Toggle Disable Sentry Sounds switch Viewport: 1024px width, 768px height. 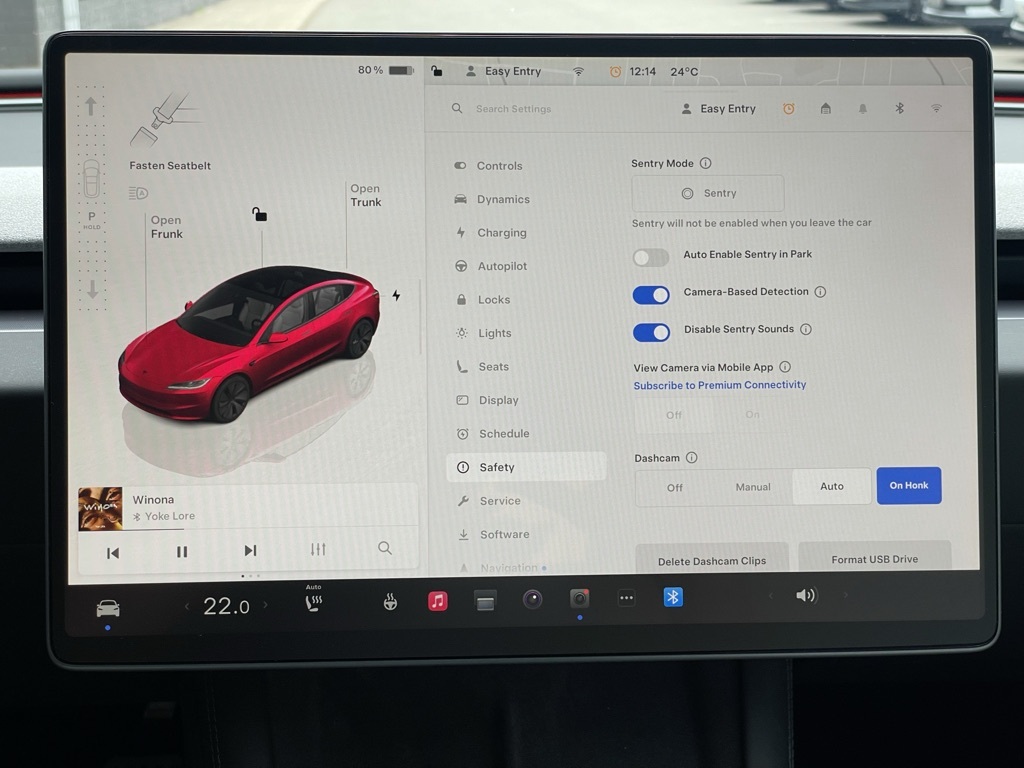(651, 332)
